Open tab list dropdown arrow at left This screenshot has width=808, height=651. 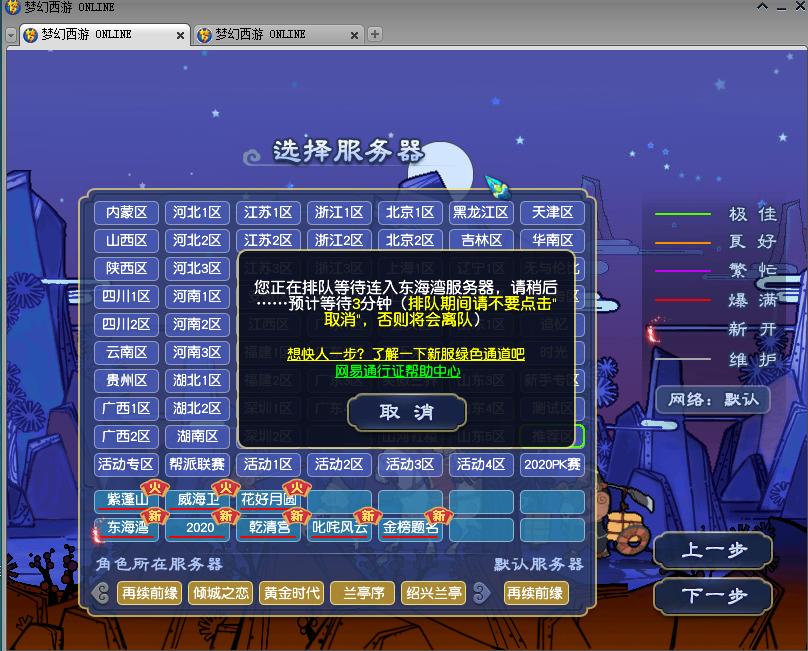pyautogui.click(x=11, y=35)
